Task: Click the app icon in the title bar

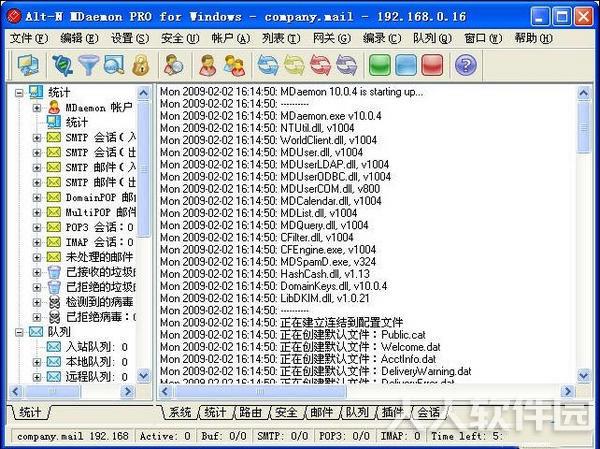Action: pos(14,16)
